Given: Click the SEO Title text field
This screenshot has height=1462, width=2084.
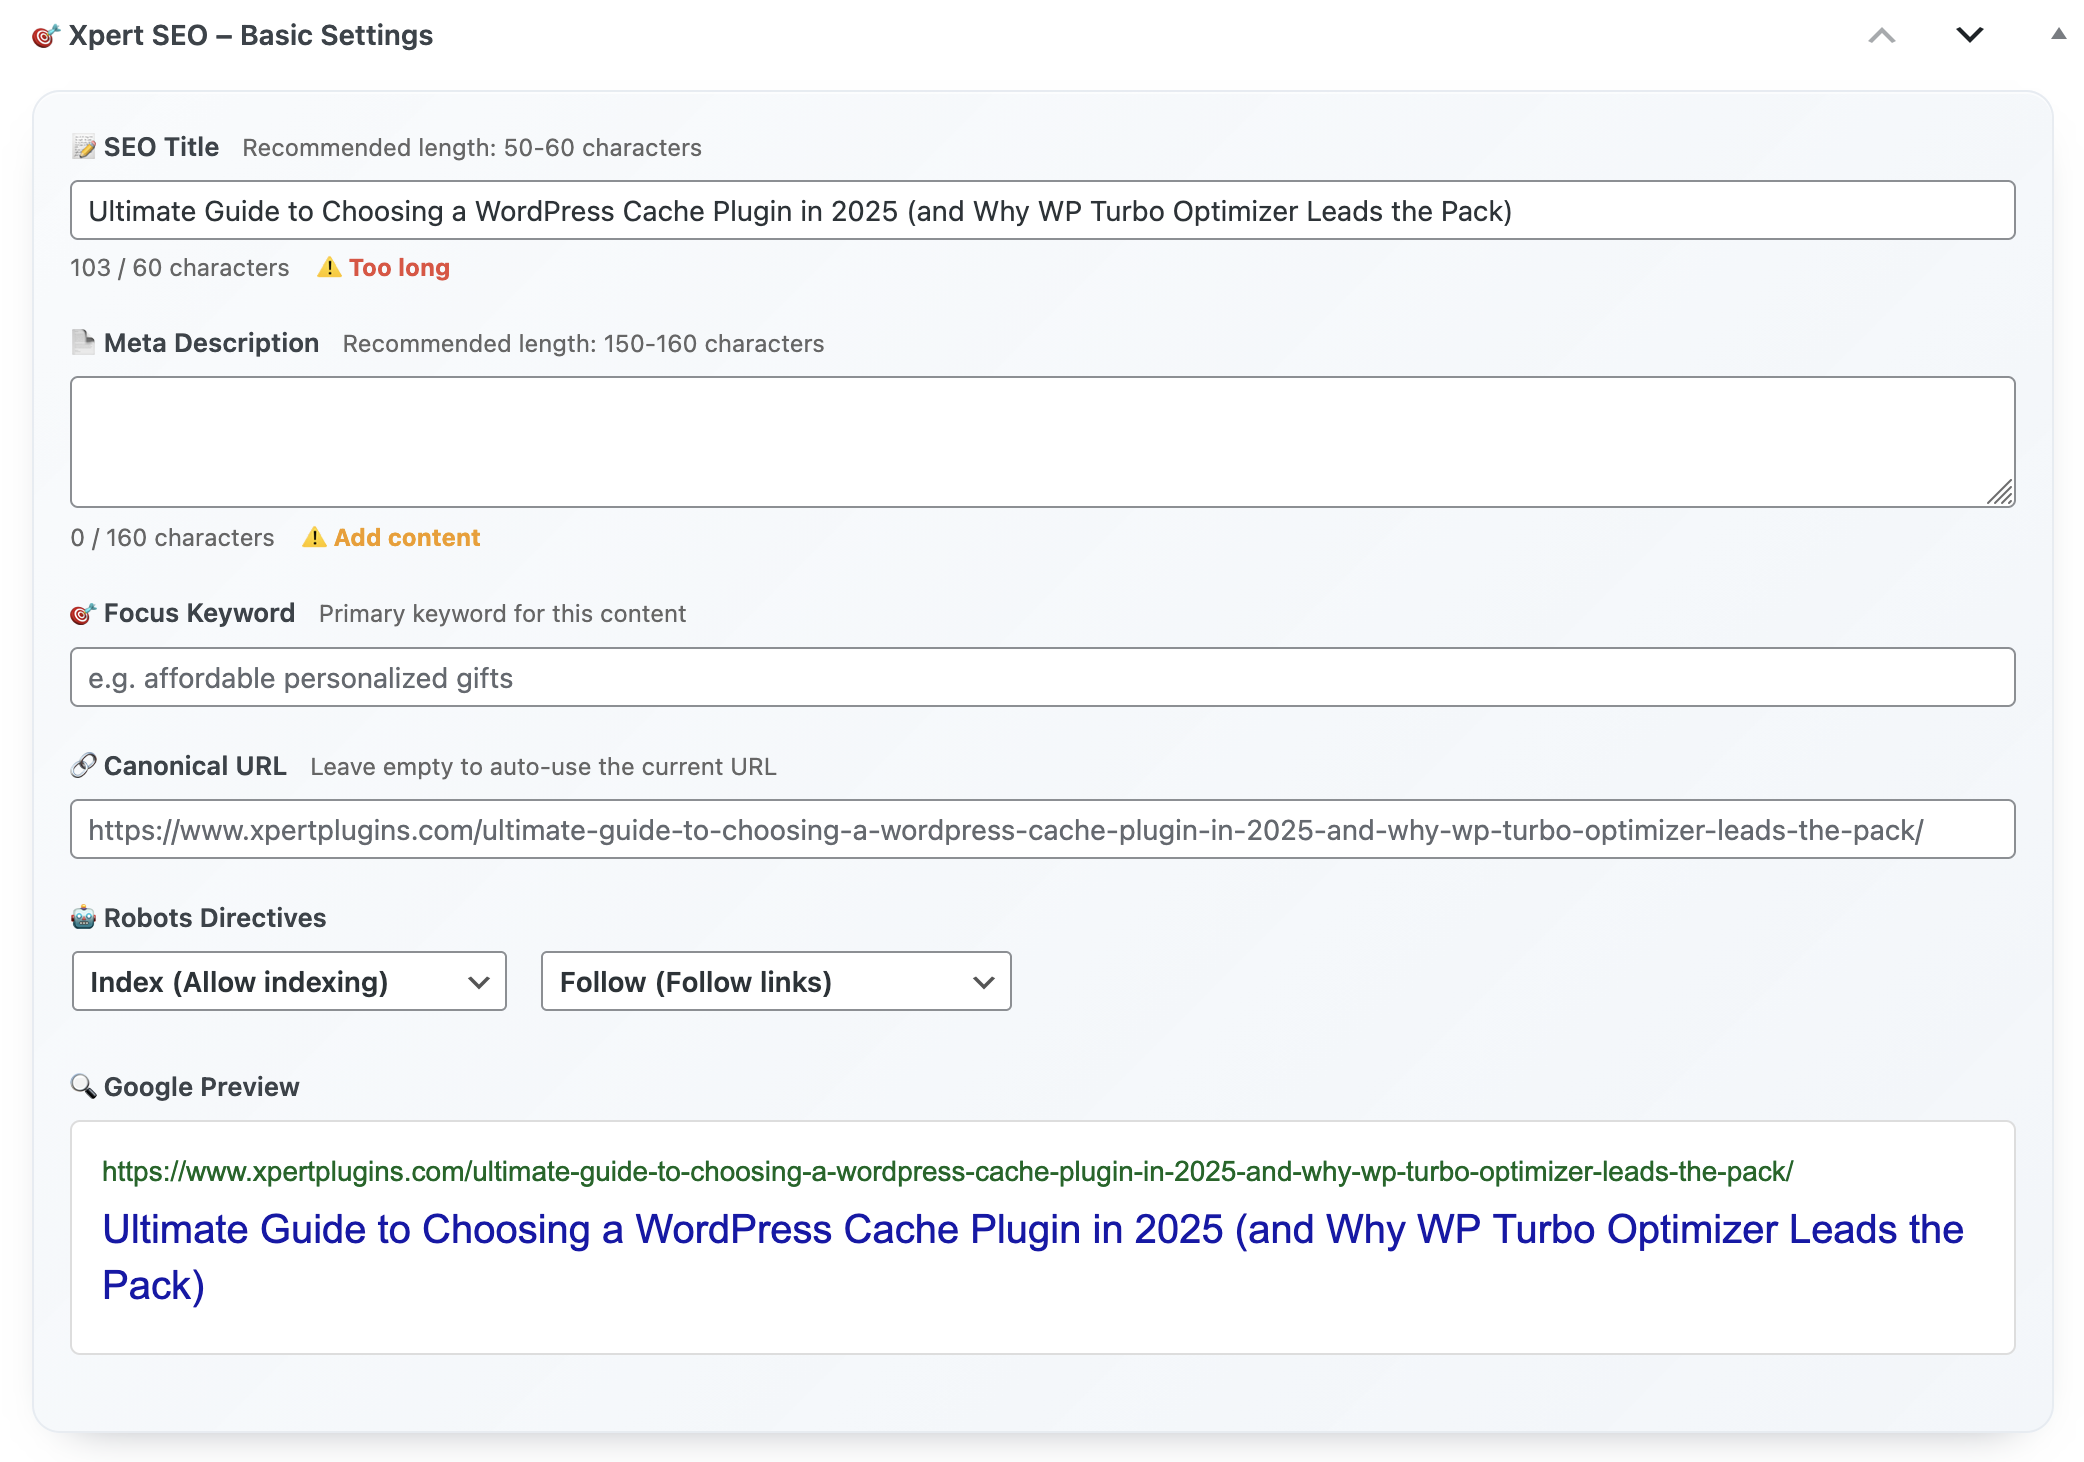Looking at the screenshot, I should coord(1042,210).
